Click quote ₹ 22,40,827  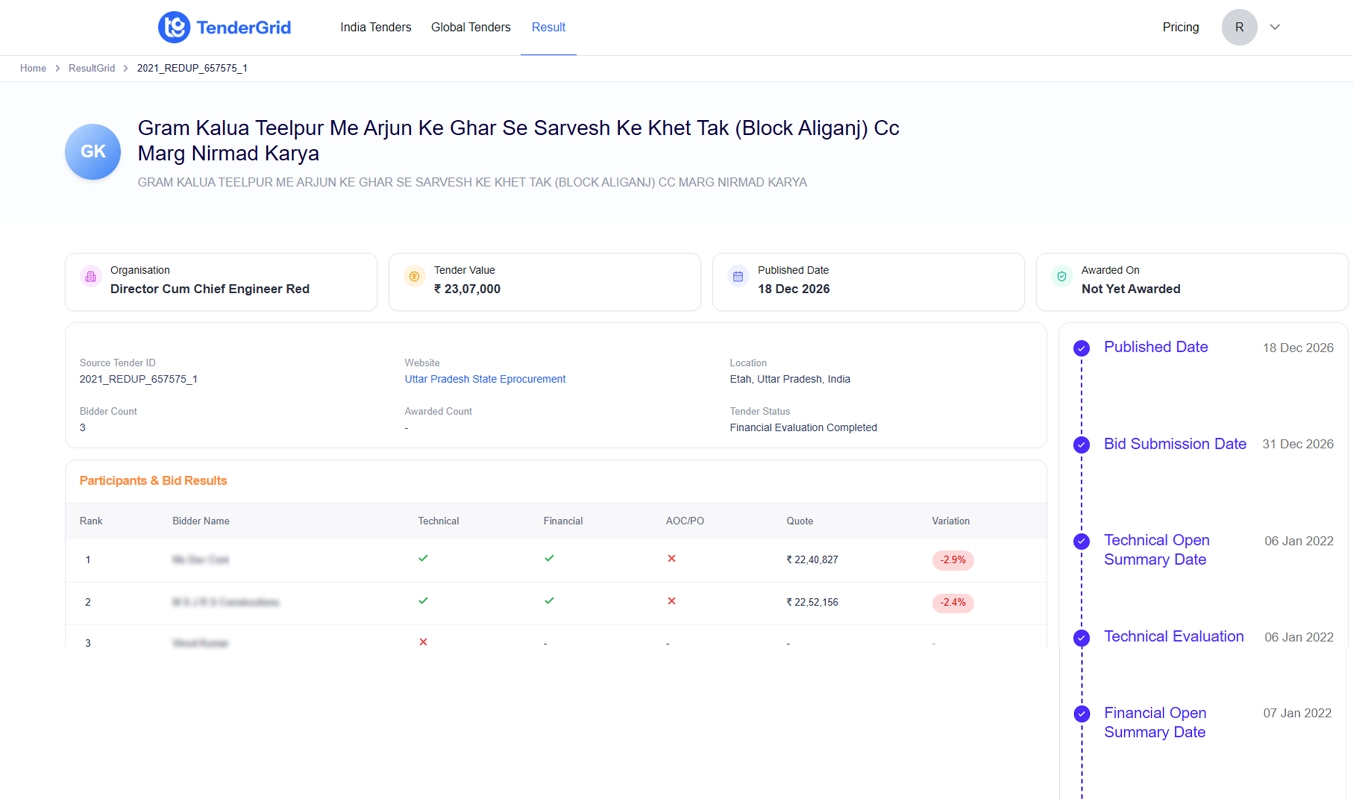click(812, 560)
